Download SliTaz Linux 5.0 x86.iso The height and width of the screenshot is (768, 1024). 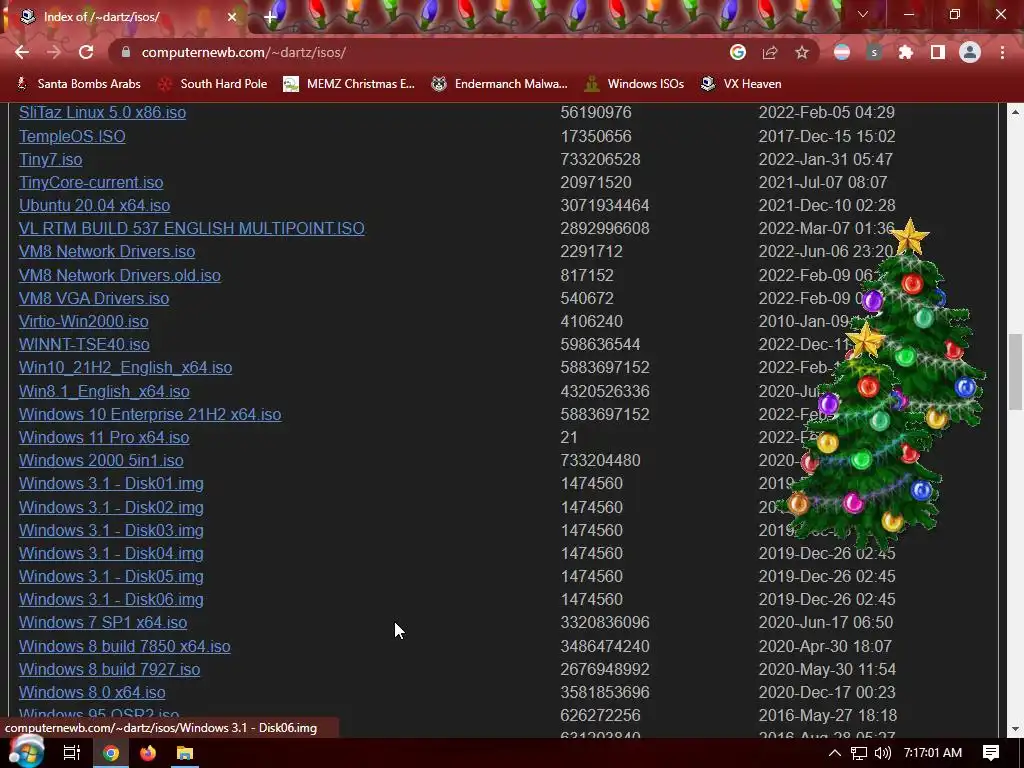pyautogui.click(x=103, y=112)
